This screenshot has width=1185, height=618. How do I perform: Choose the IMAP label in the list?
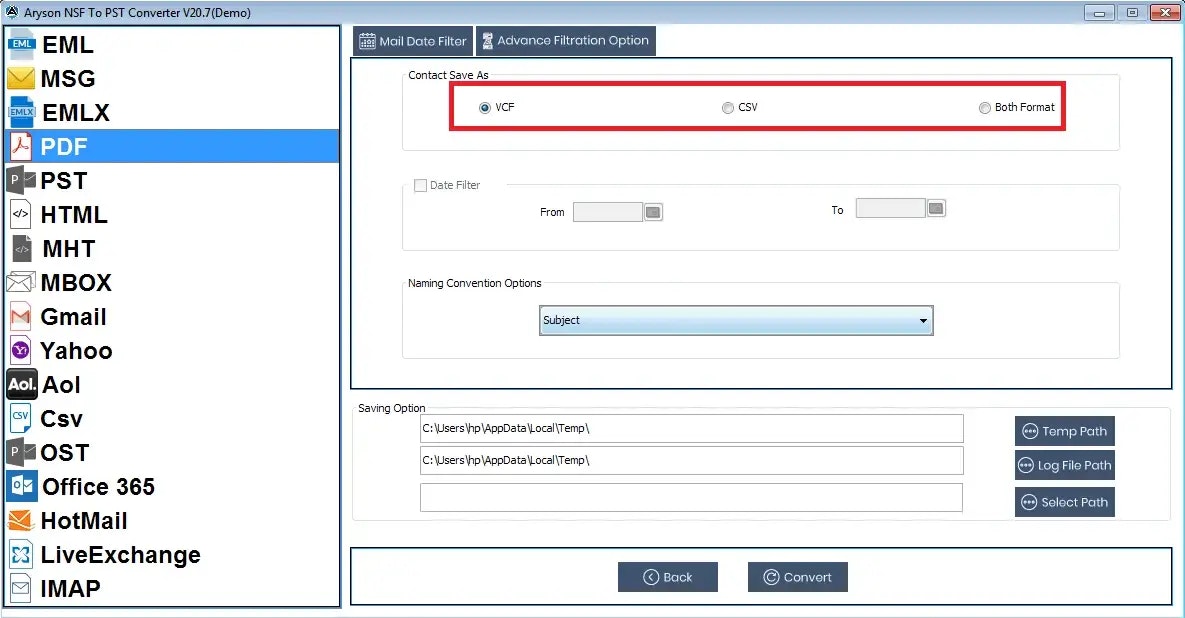(70, 589)
